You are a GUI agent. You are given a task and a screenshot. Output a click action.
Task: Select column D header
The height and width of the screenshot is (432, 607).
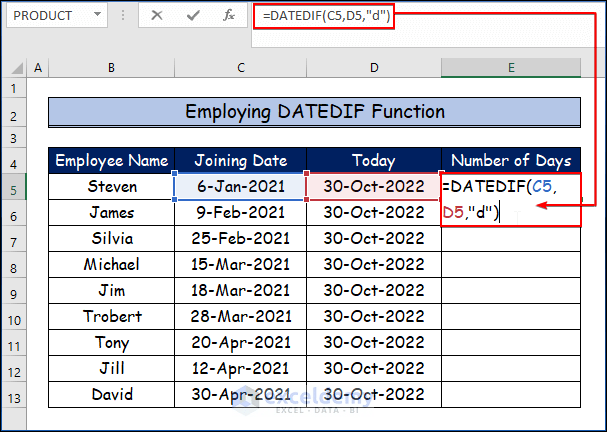pos(374,68)
